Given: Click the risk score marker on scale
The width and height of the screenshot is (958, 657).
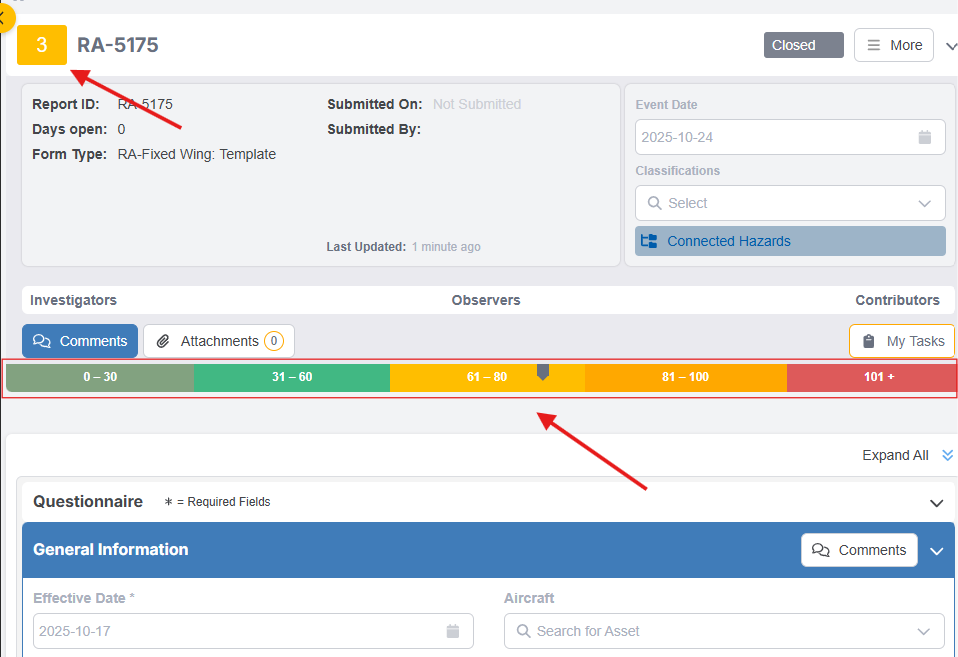Looking at the screenshot, I should coord(543,372).
